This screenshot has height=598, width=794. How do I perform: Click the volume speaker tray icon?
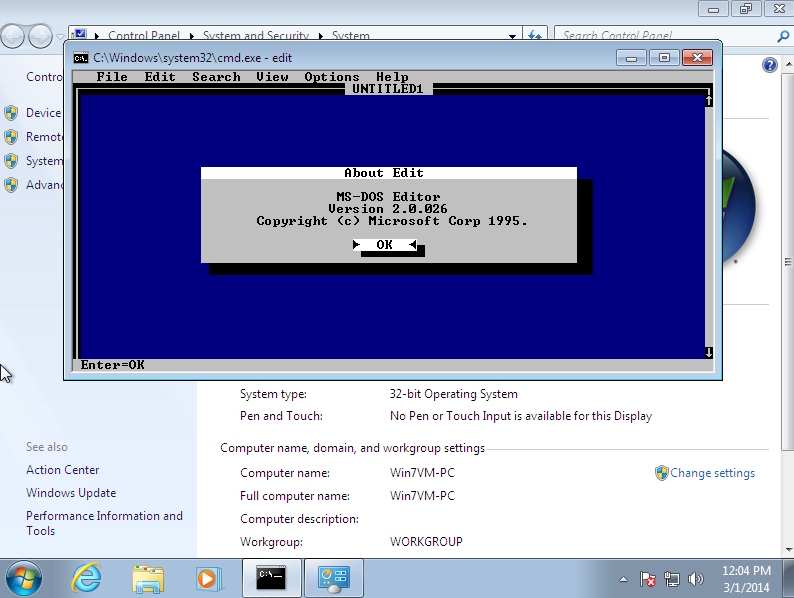pyautogui.click(x=696, y=579)
